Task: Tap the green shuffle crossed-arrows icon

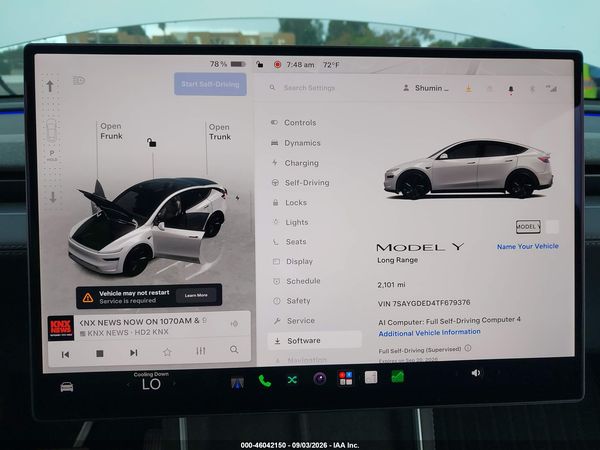Action: click(x=292, y=380)
